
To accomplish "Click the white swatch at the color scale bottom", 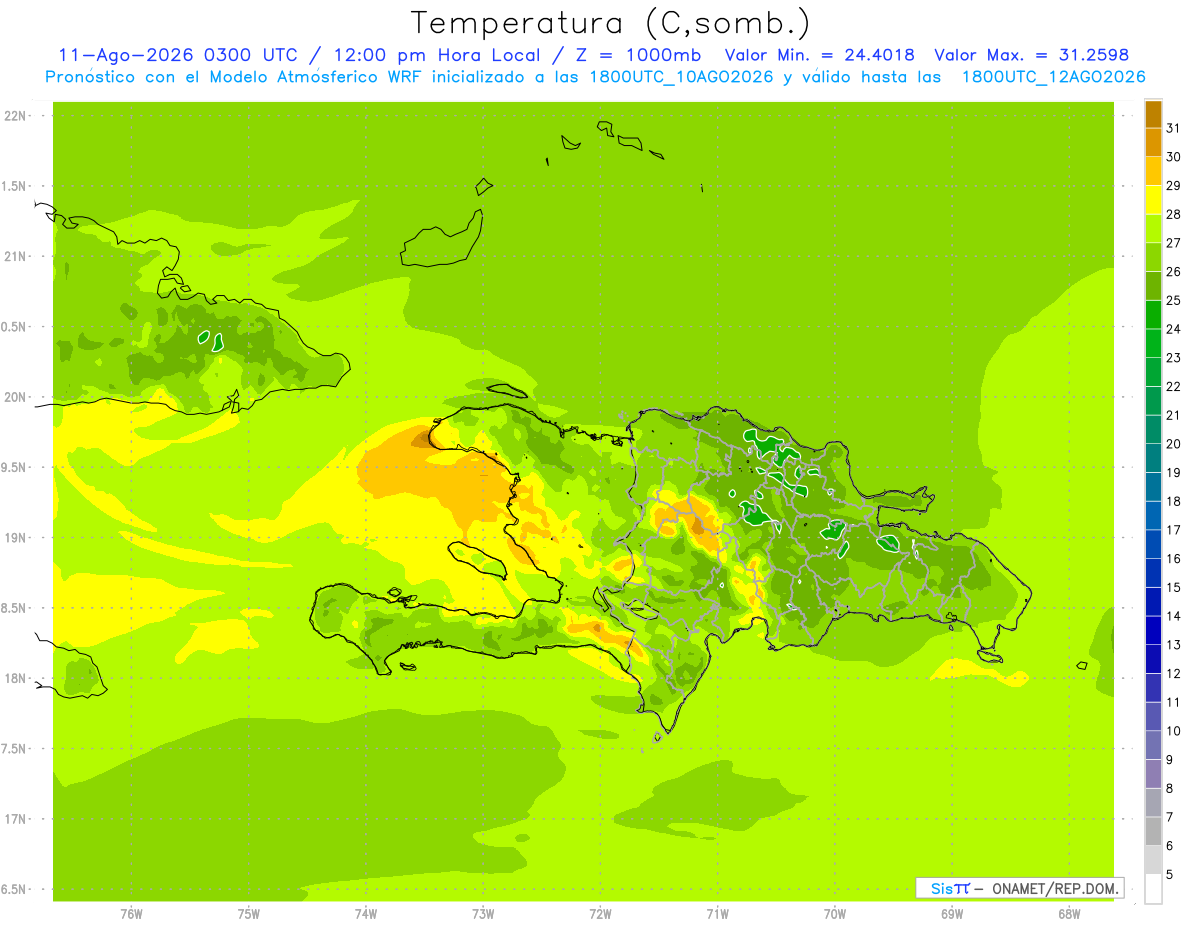I will (x=1153, y=889).
